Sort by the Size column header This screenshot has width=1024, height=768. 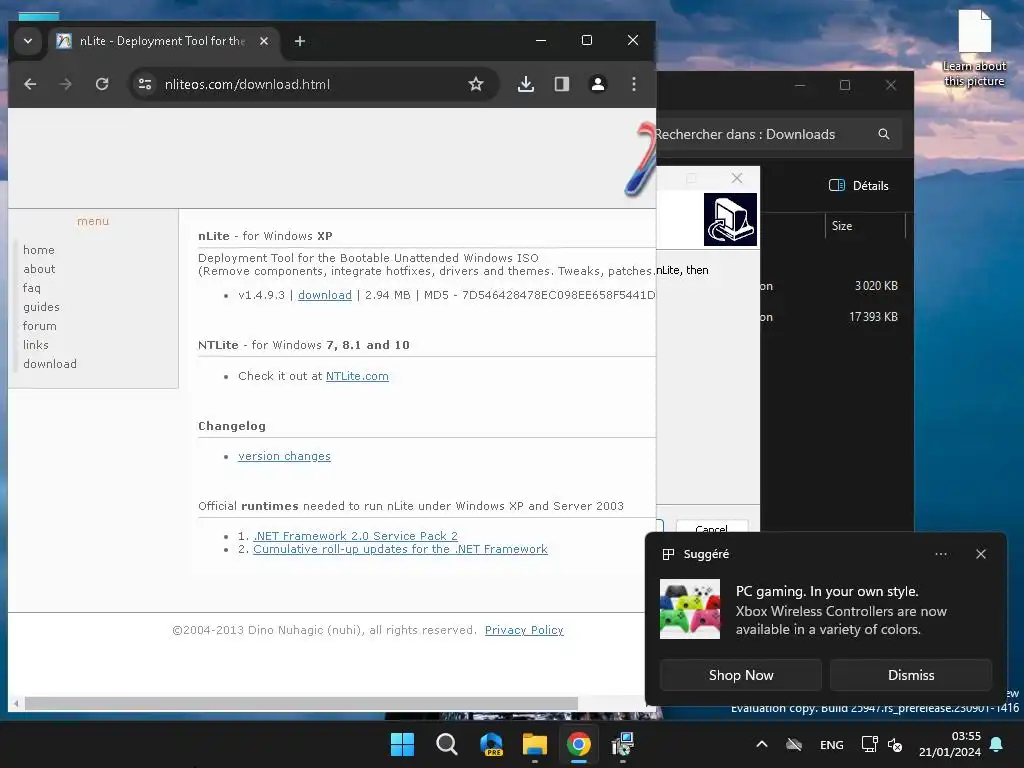pos(842,226)
